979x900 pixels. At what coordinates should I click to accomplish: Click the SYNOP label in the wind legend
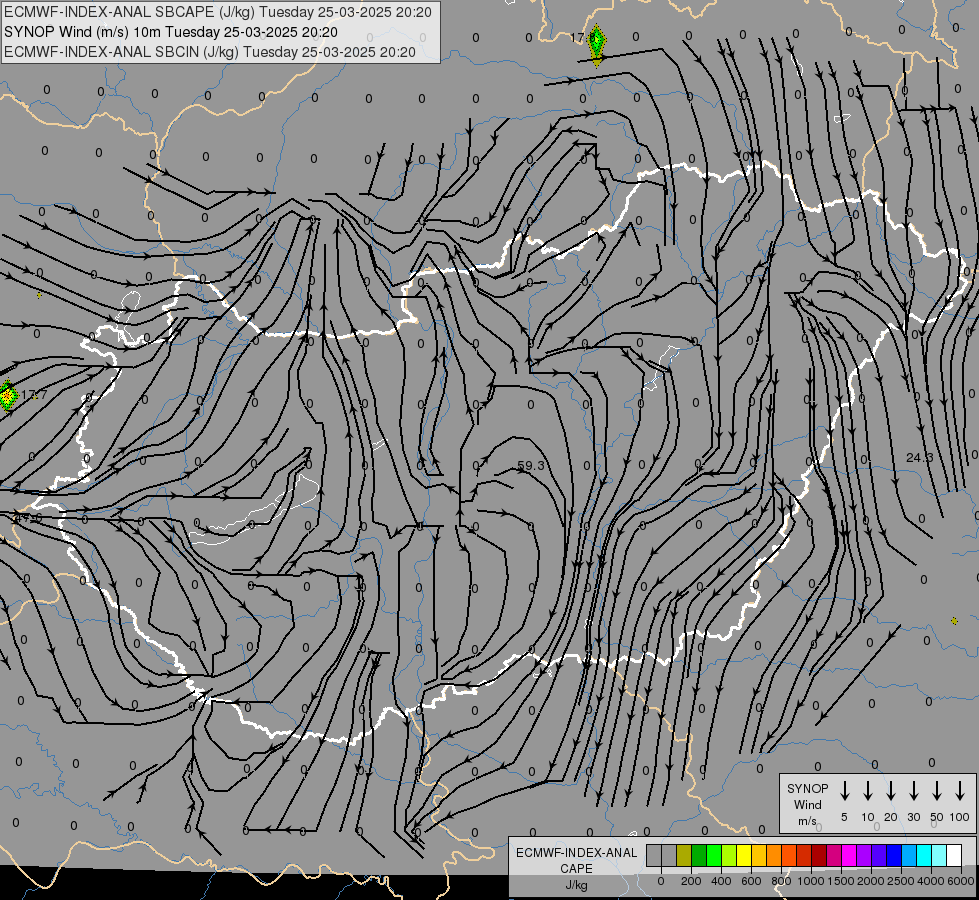(807, 789)
